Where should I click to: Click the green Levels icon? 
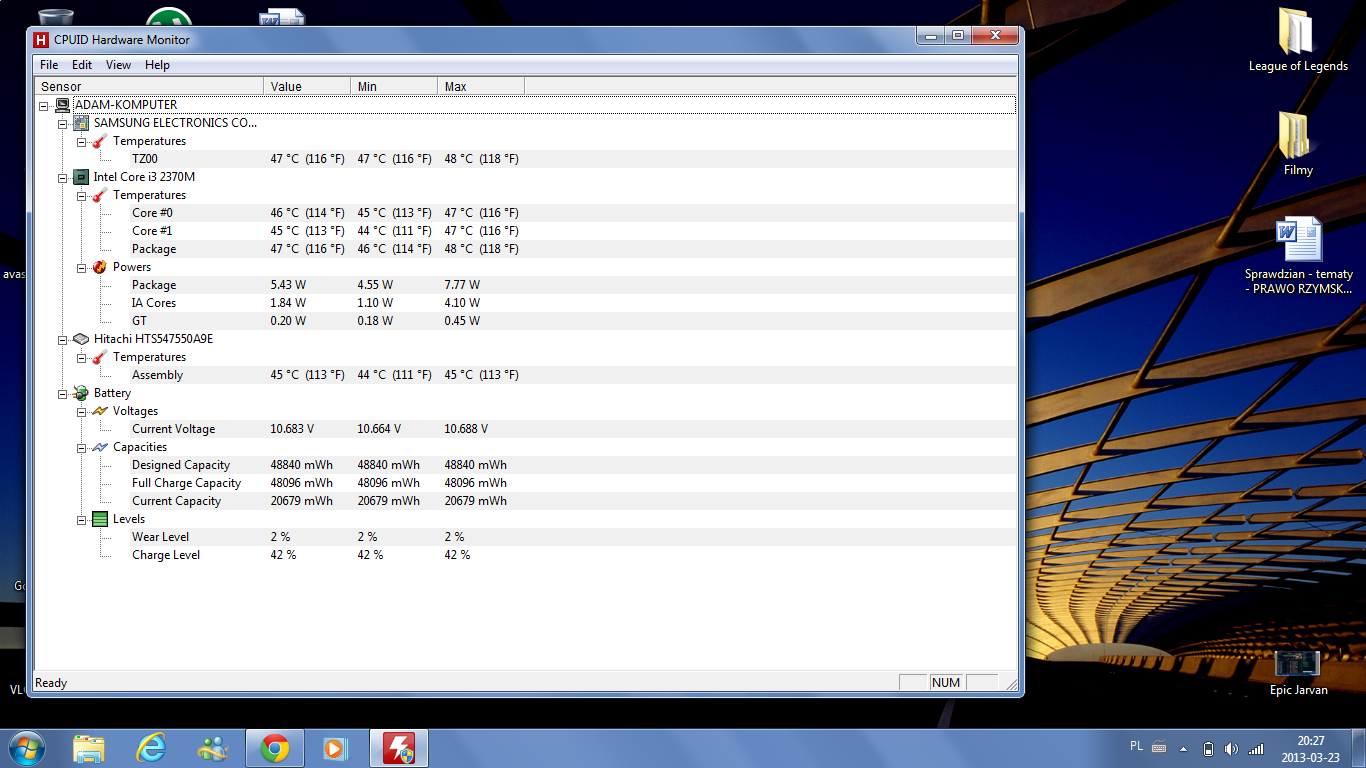click(x=100, y=519)
